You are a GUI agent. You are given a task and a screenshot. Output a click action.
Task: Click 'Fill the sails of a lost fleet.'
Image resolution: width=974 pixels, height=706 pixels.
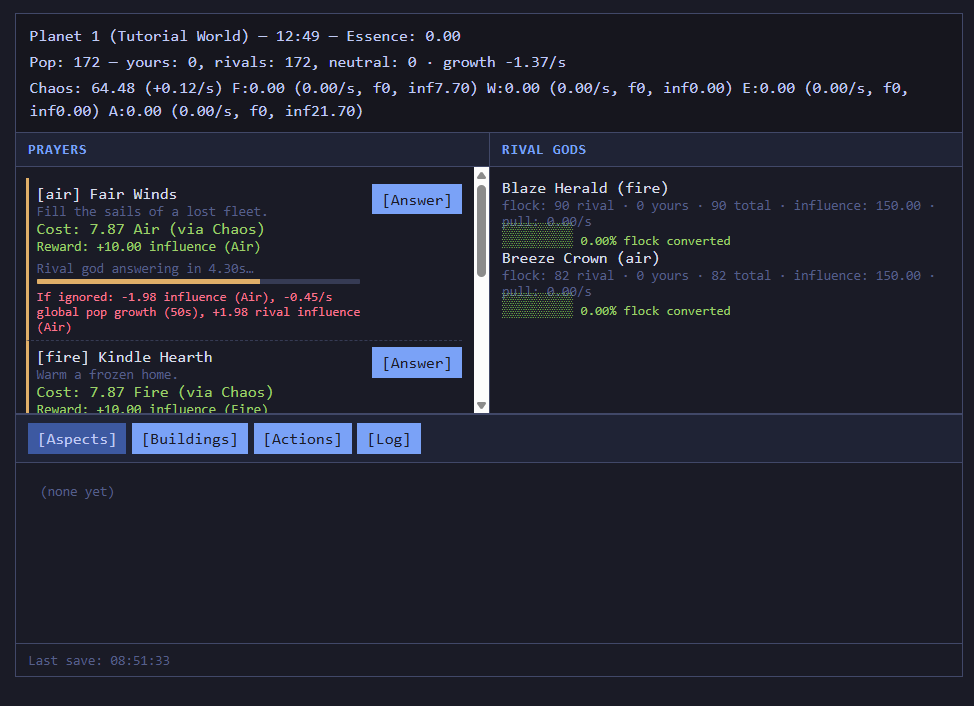[152, 212]
